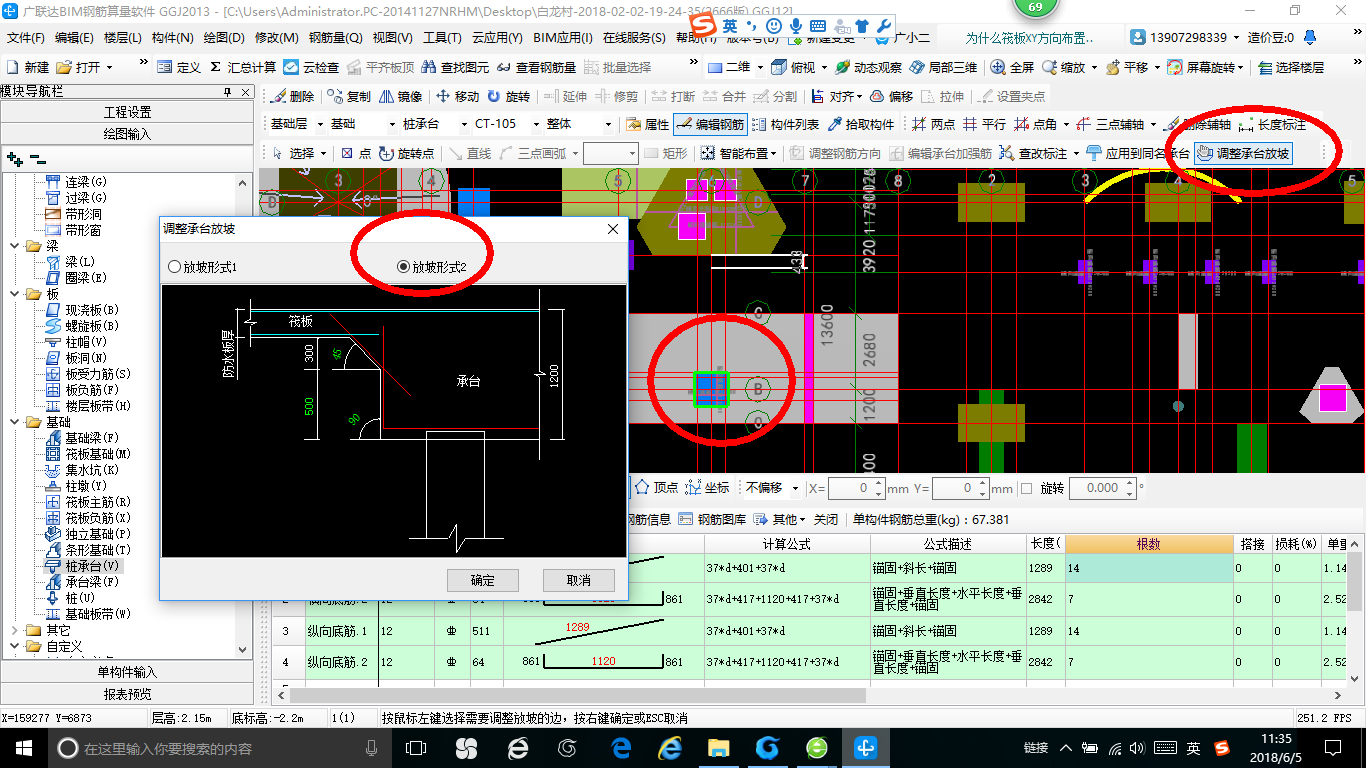Viewport: 1366px width, 768px height.
Task: Click 长度标注 length dimension tool
Action: point(1271,124)
